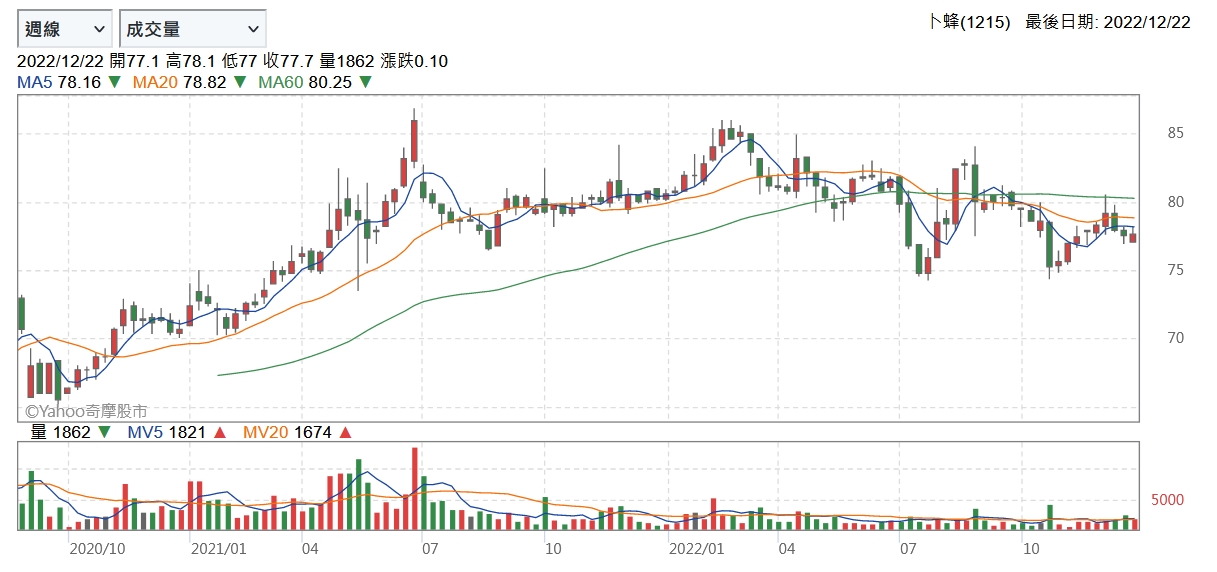The height and width of the screenshot is (572, 1217).
Task: Click the green down arrow beside 量 1862
Action: pyautogui.click(x=104, y=433)
